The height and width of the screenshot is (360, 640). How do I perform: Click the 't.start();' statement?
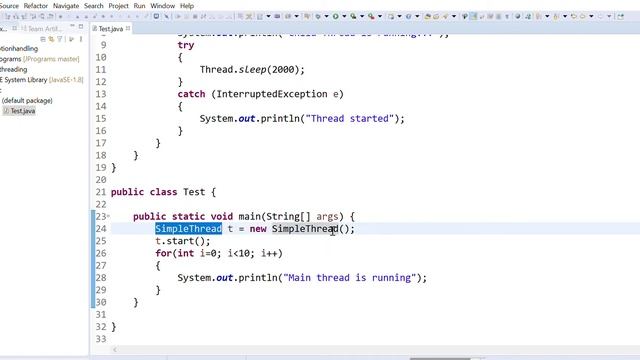(x=183, y=241)
